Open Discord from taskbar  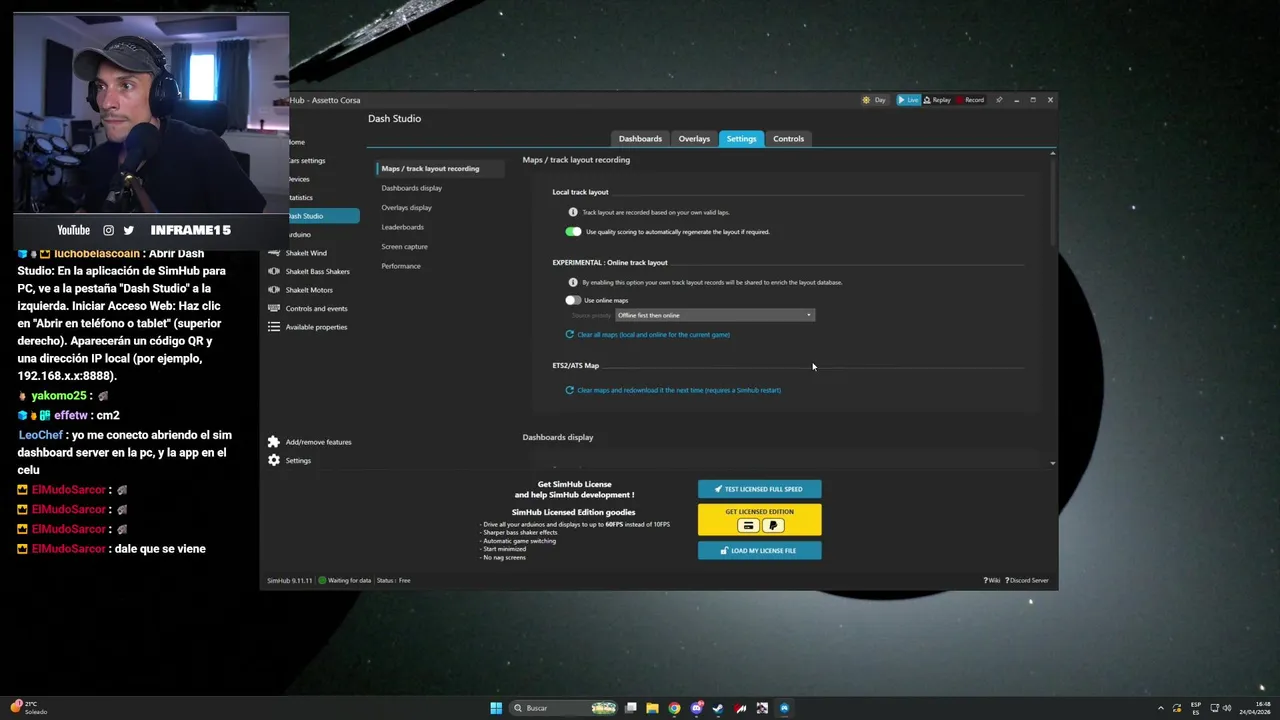click(x=696, y=708)
